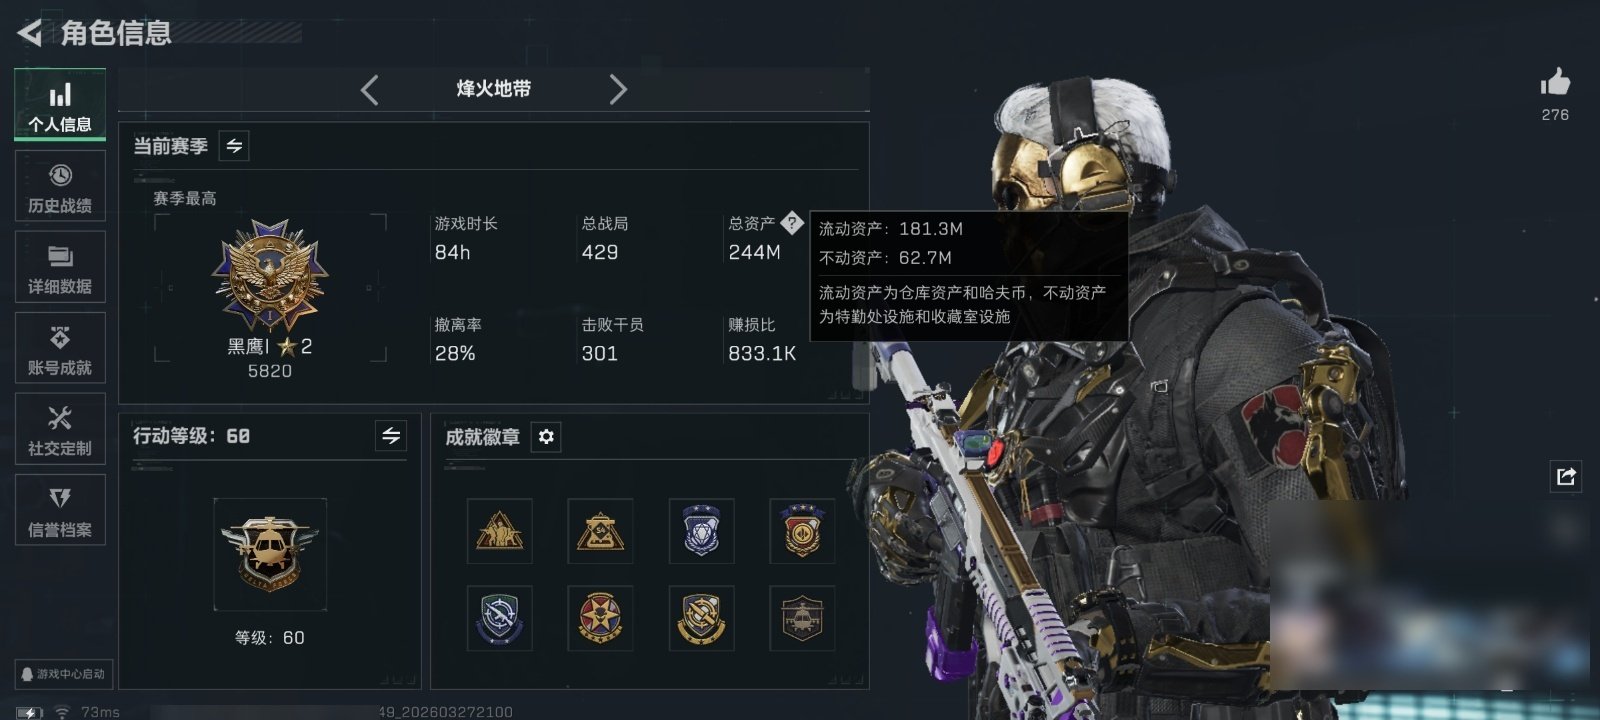Select the helicopter achievement badge
The height and width of the screenshot is (720, 1600).
click(802, 619)
